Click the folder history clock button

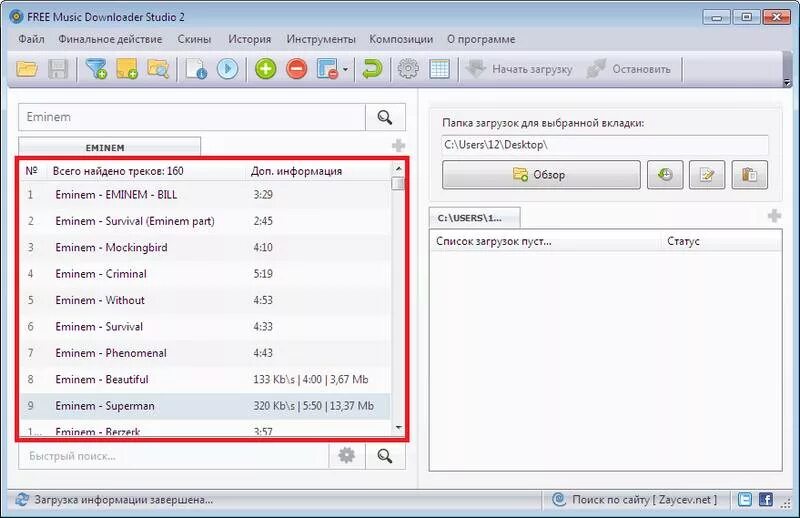(x=665, y=175)
